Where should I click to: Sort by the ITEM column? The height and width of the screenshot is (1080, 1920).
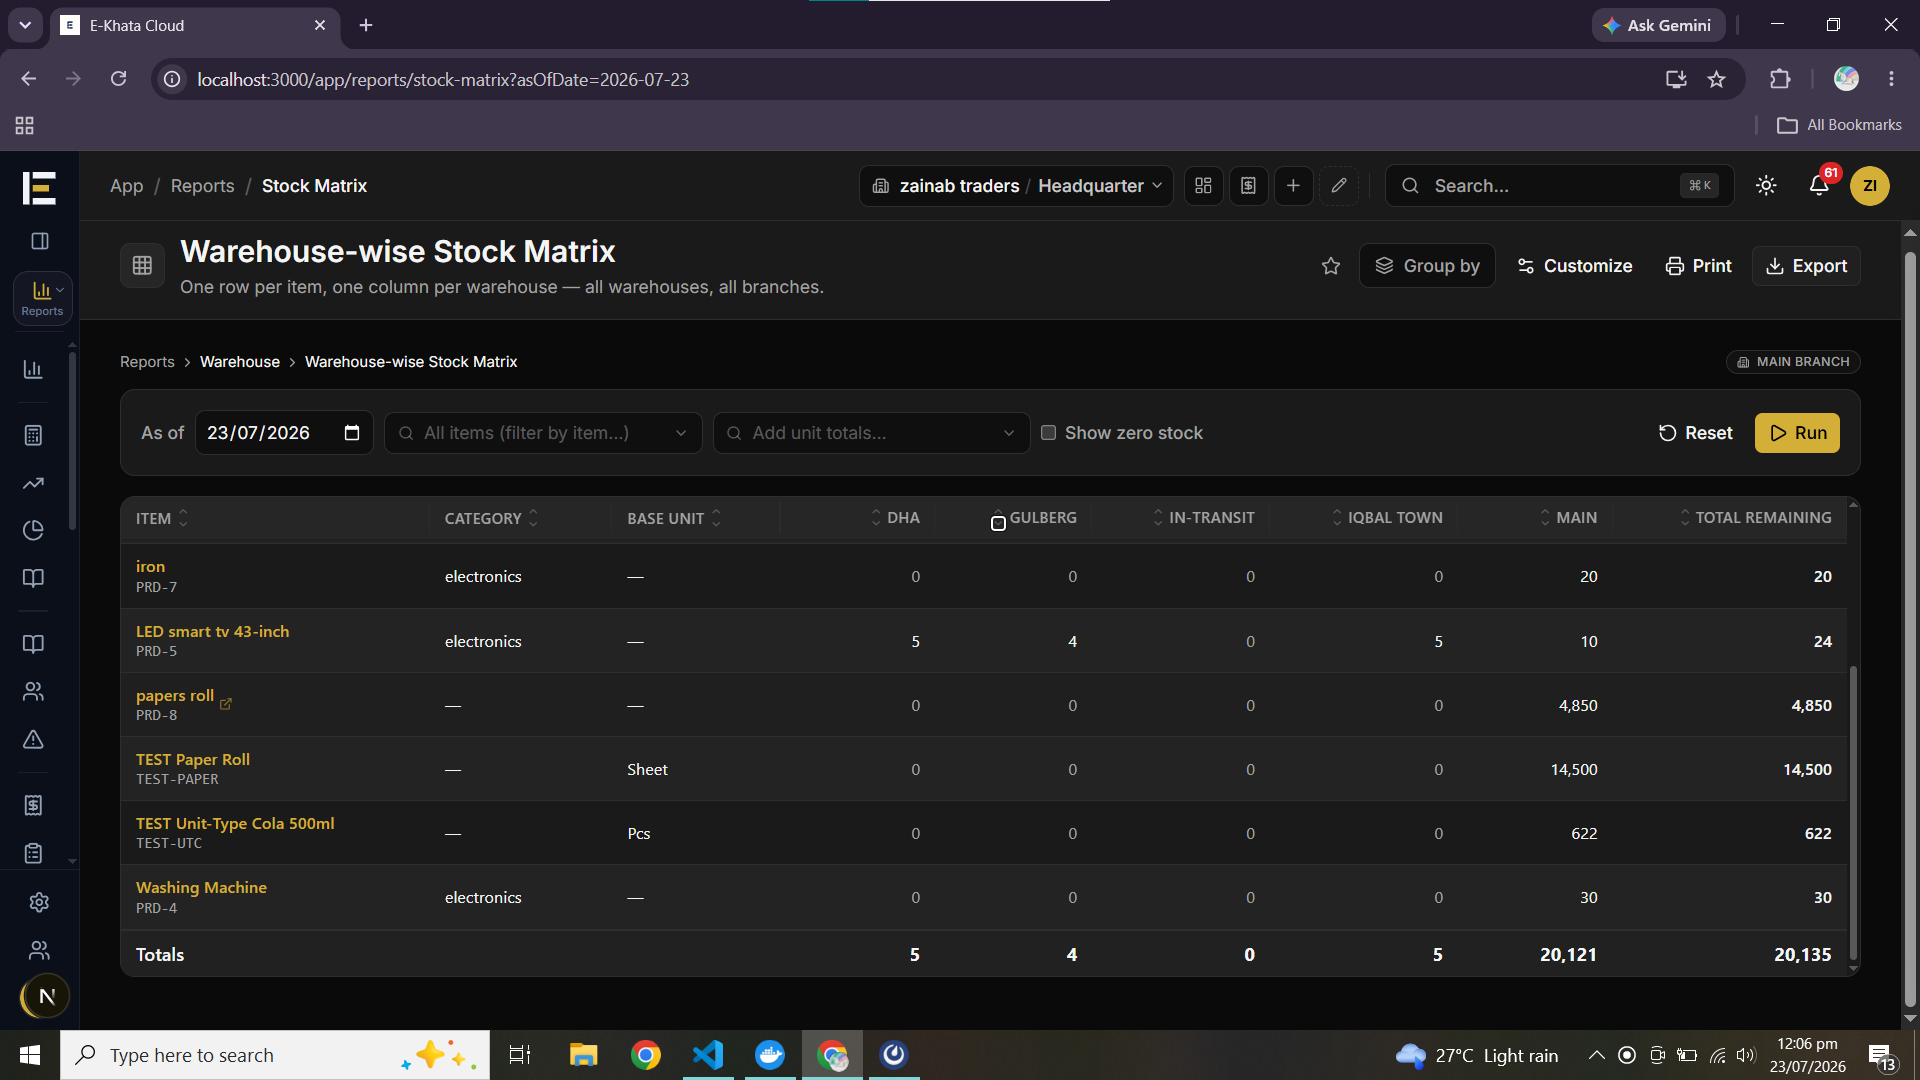click(x=162, y=518)
